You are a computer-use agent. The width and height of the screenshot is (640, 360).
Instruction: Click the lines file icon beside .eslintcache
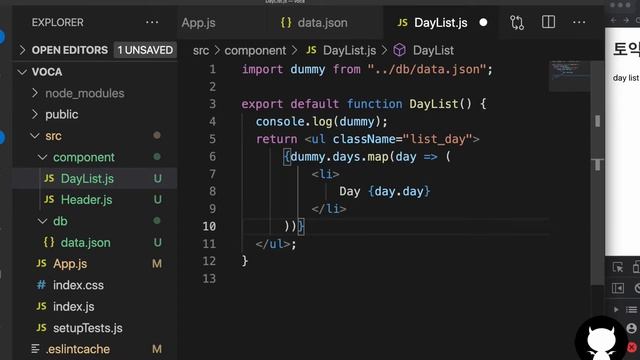36,349
